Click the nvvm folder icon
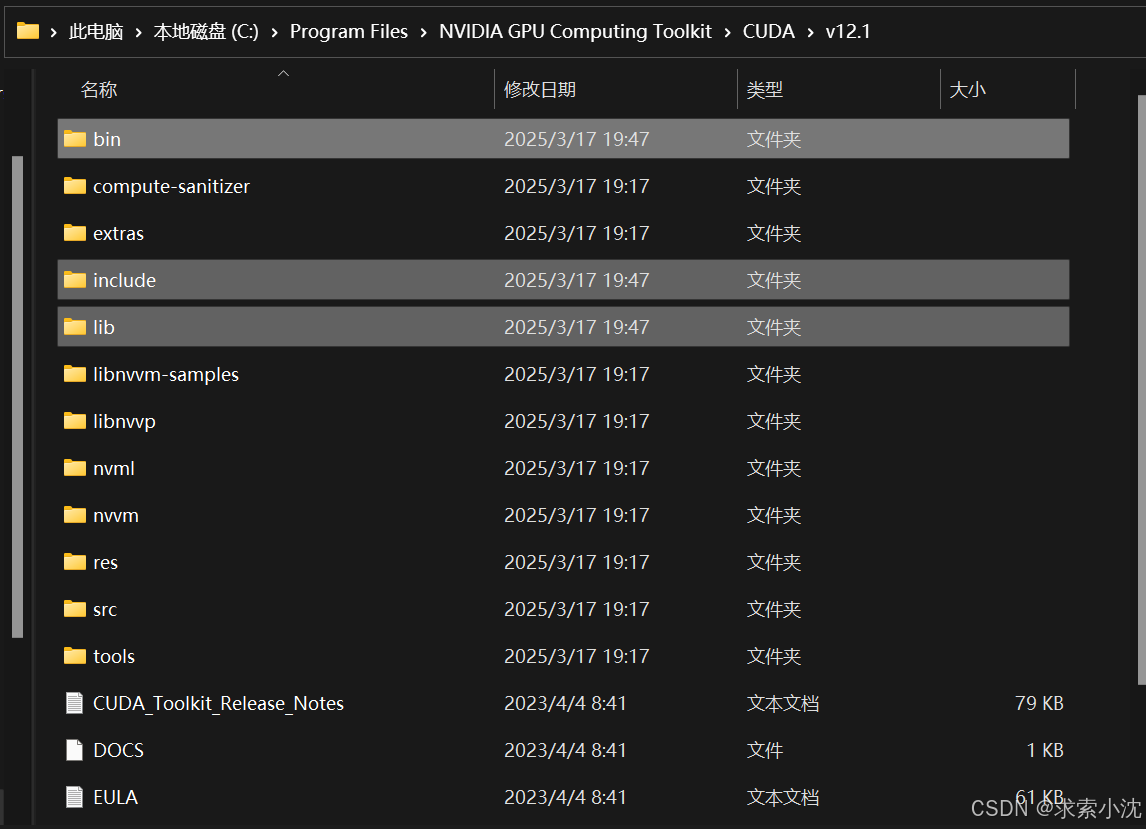This screenshot has width=1146, height=829. pyautogui.click(x=75, y=515)
